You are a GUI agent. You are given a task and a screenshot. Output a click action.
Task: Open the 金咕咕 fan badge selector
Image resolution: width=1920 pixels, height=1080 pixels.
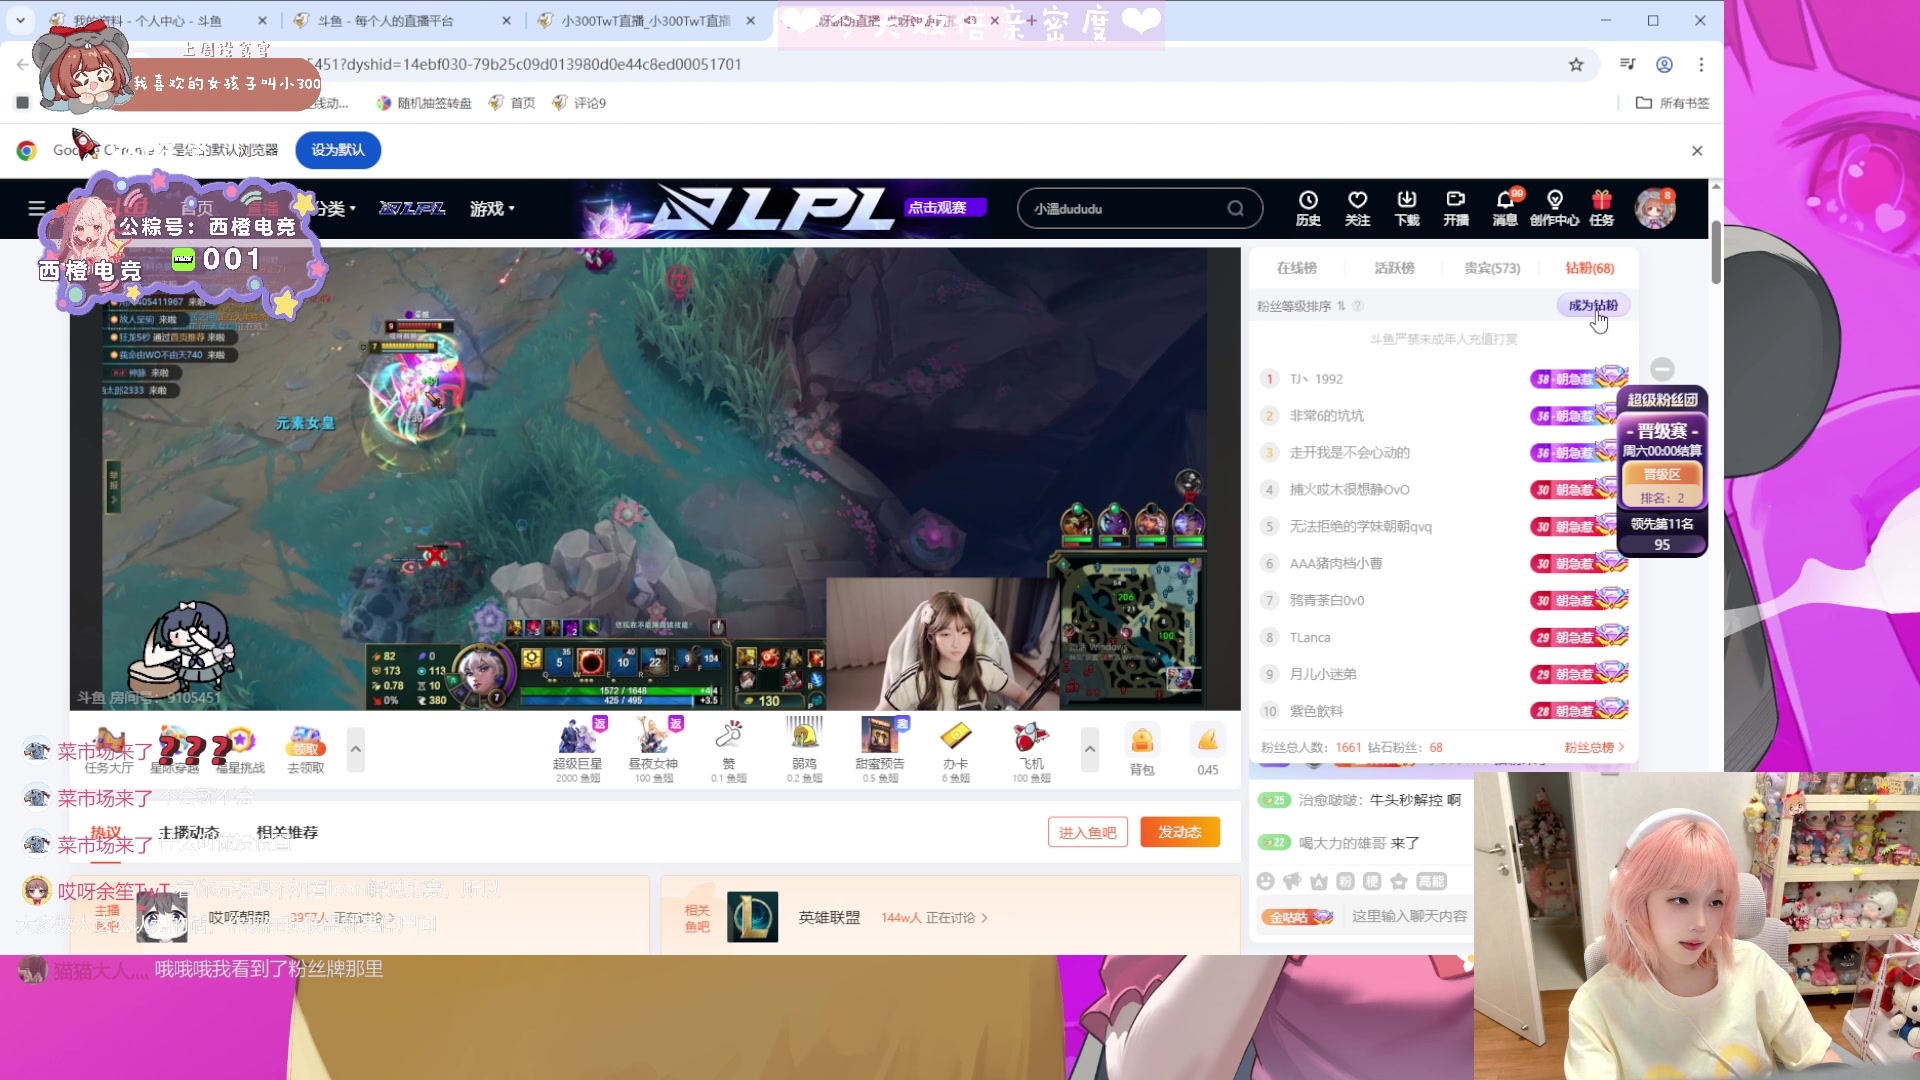1297,917
